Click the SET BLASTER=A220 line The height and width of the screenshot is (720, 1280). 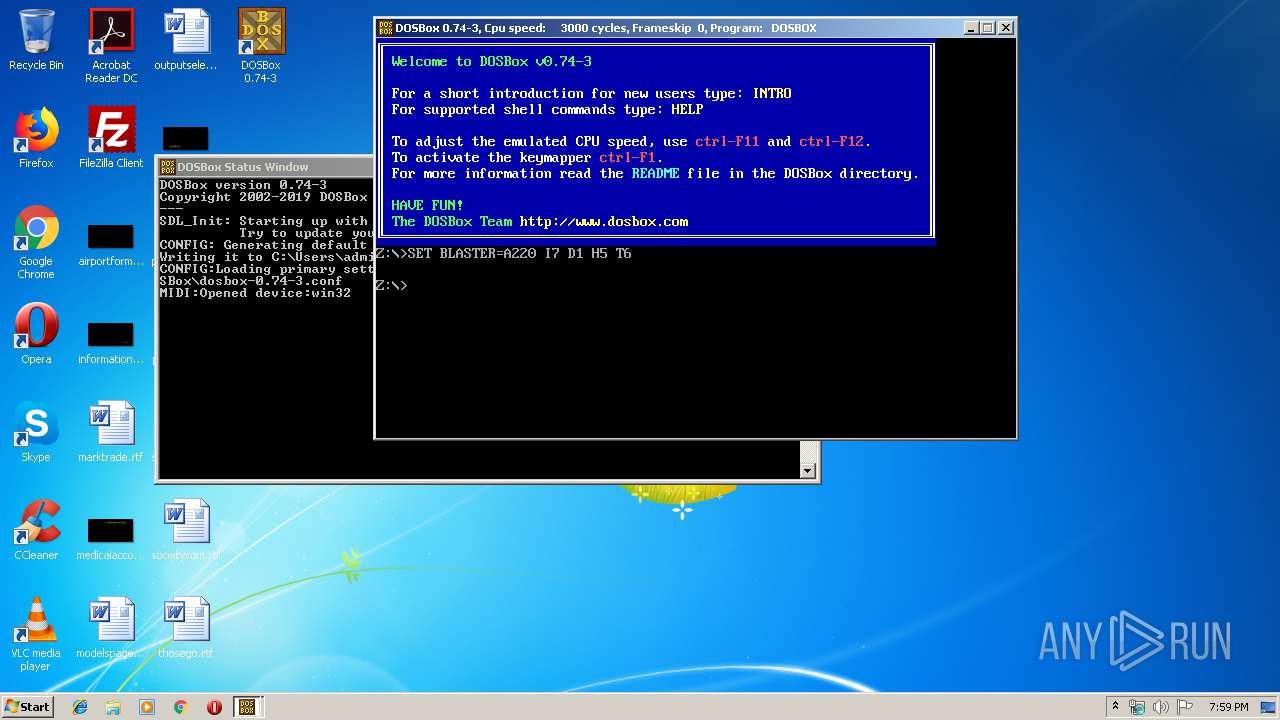coord(503,254)
